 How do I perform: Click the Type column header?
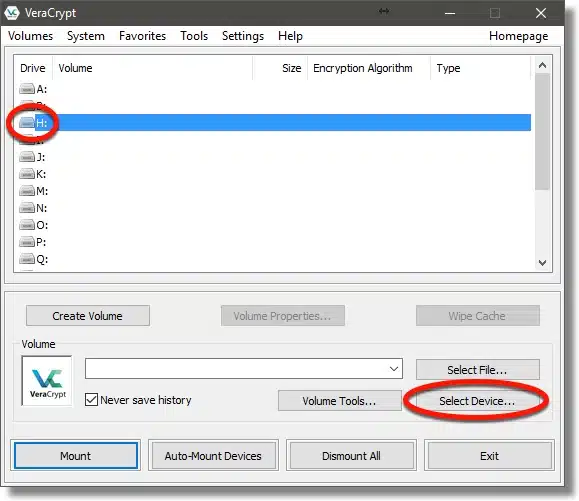(481, 68)
